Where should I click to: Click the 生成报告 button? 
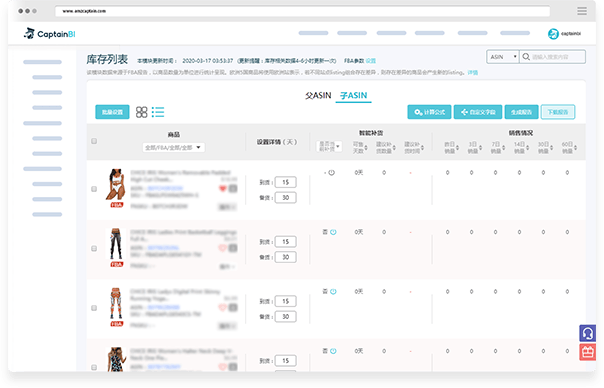point(521,112)
